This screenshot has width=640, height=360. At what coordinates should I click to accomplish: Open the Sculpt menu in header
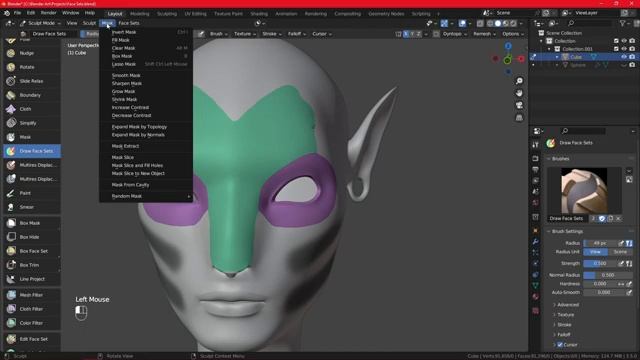pos(89,23)
